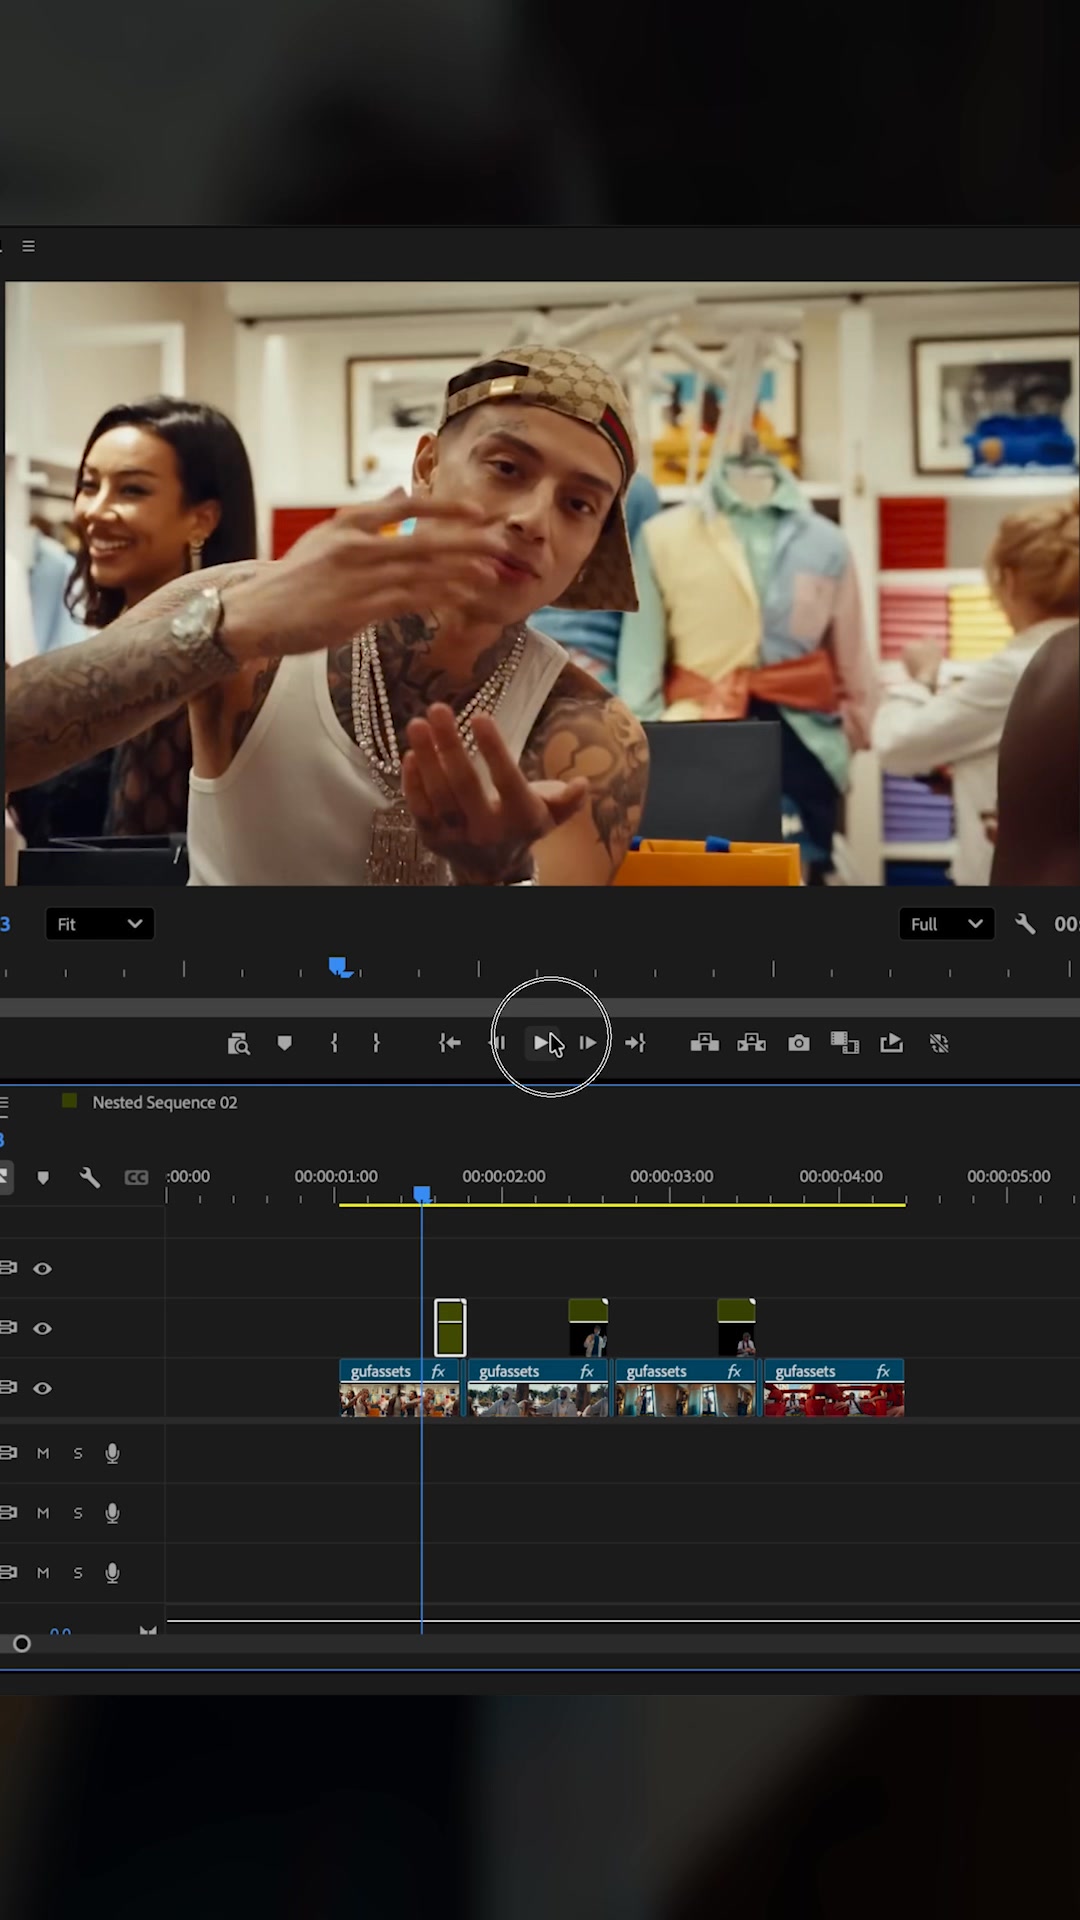Mute the third audio track
This screenshot has height=1920, width=1080.
pyautogui.click(x=43, y=1573)
